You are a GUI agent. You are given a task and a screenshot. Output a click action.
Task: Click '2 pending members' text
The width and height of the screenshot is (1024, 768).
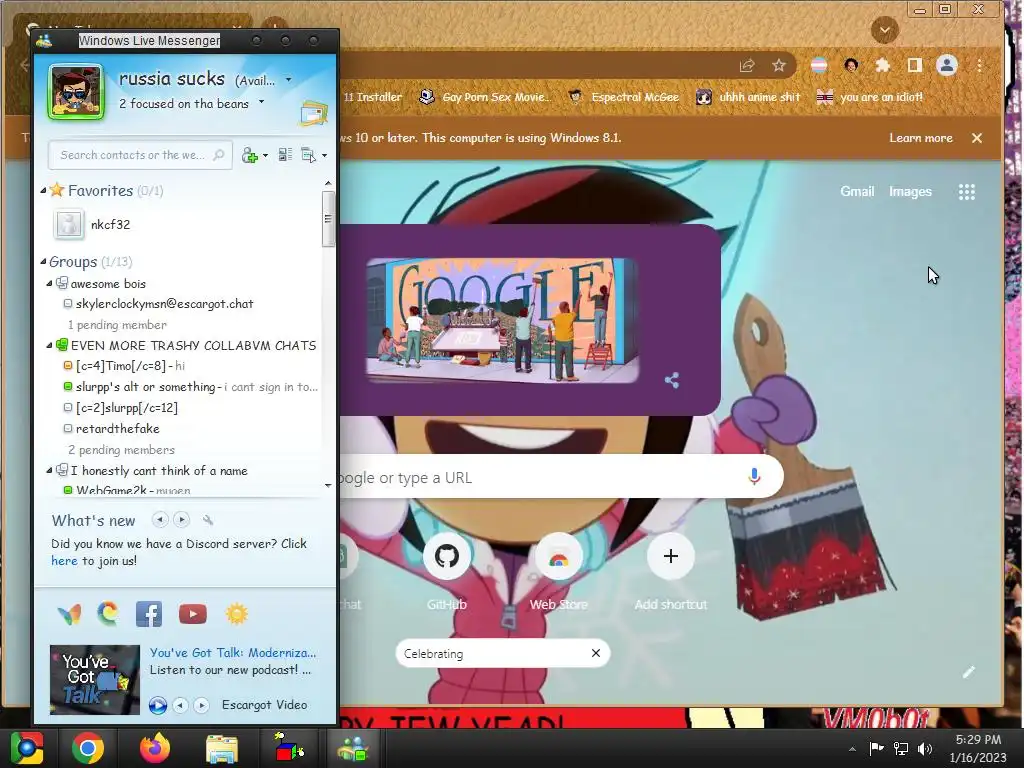coord(121,450)
